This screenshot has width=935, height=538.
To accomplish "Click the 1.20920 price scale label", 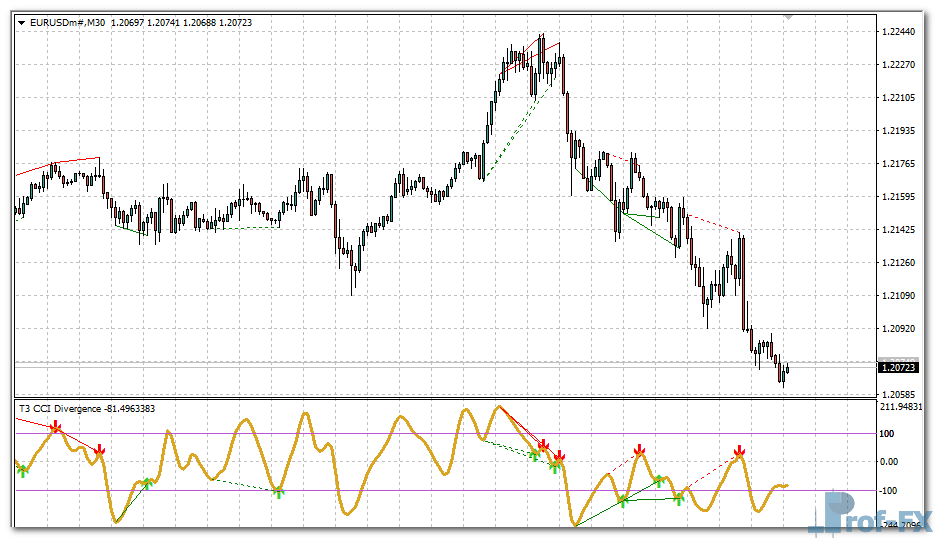I will [902, 328].
